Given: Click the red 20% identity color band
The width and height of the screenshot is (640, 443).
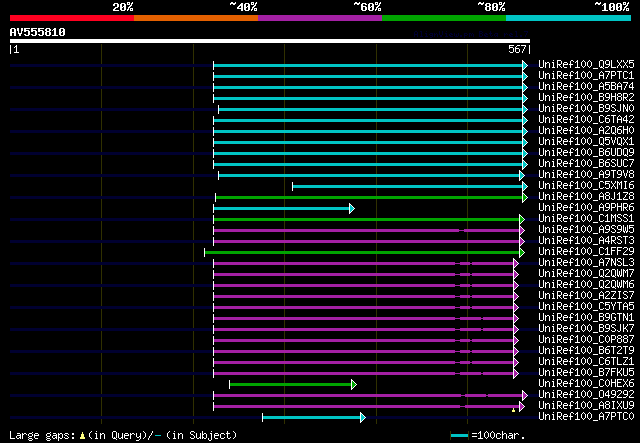Looking at the screenshot, I should click(x=72, y=18).
